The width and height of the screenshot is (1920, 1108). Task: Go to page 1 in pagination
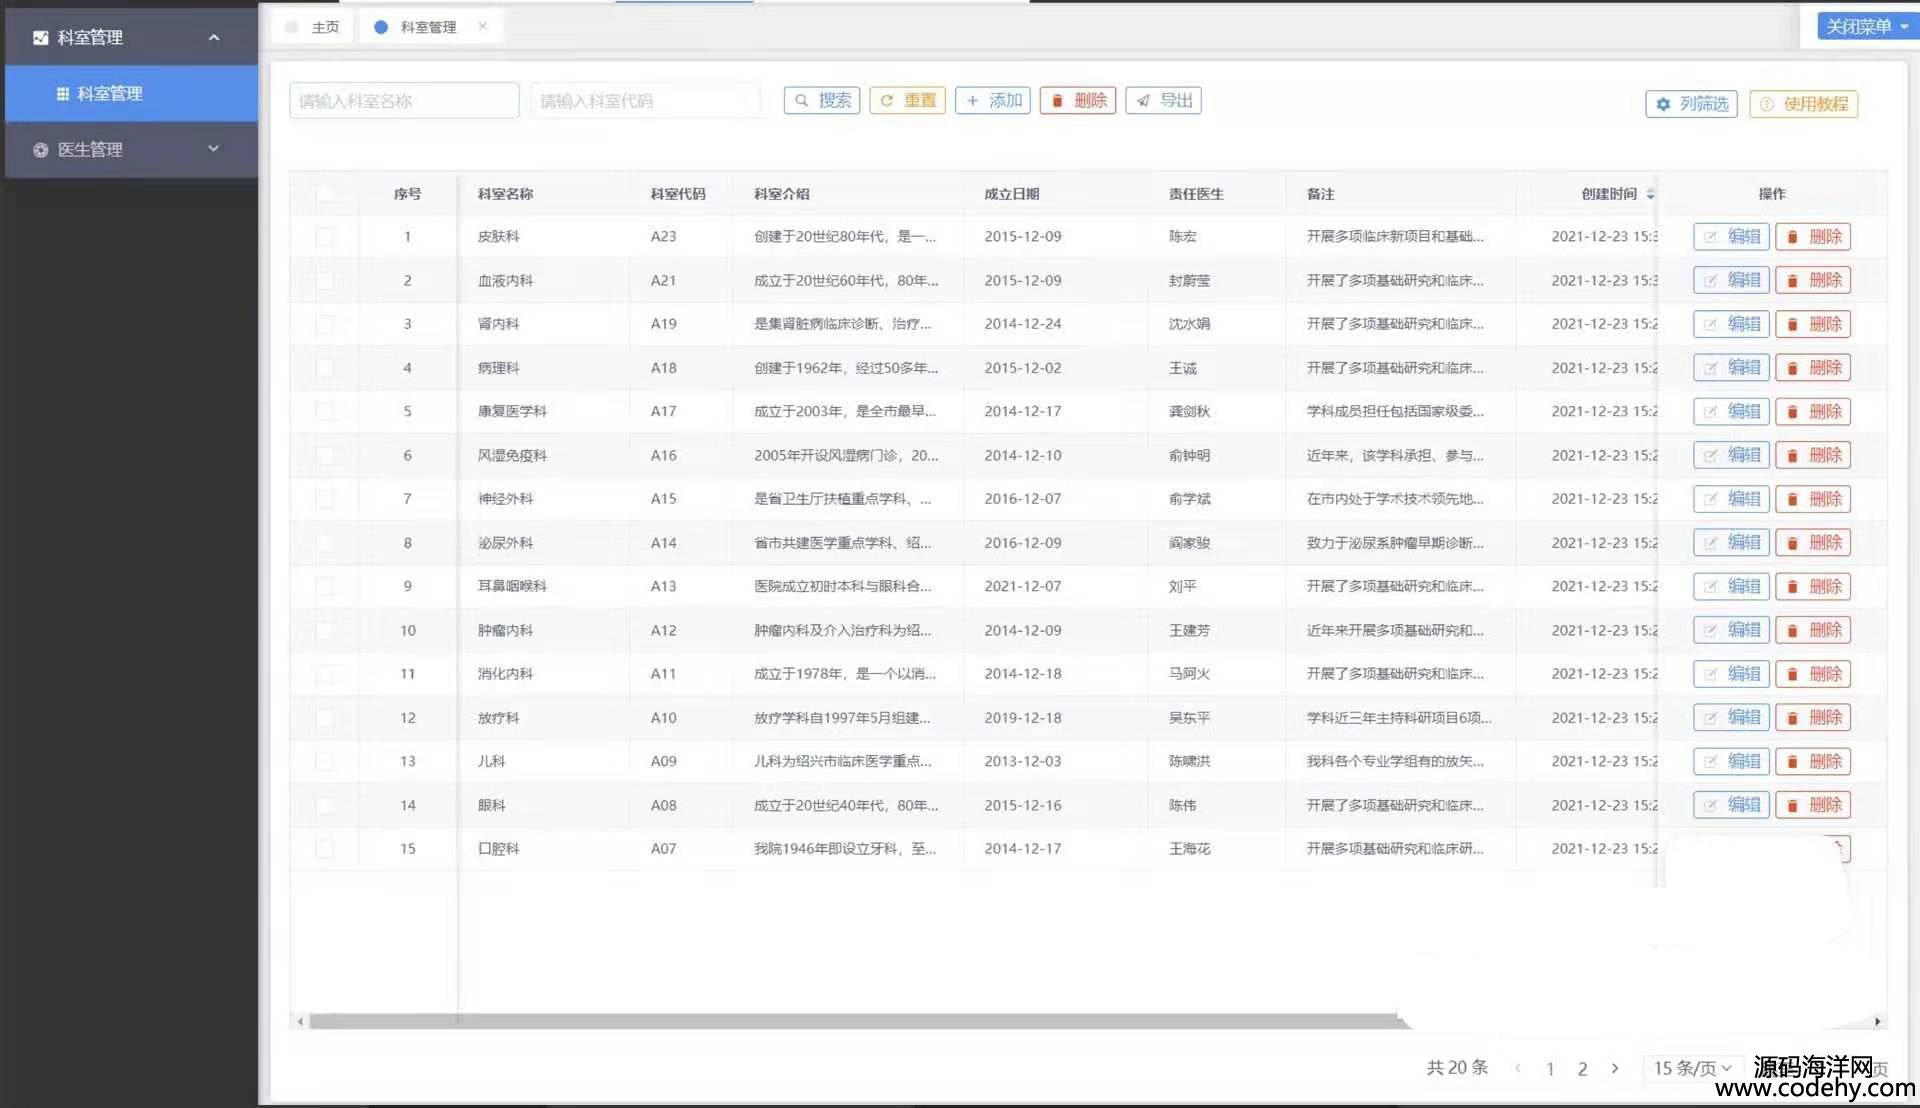point(1550,1069)
